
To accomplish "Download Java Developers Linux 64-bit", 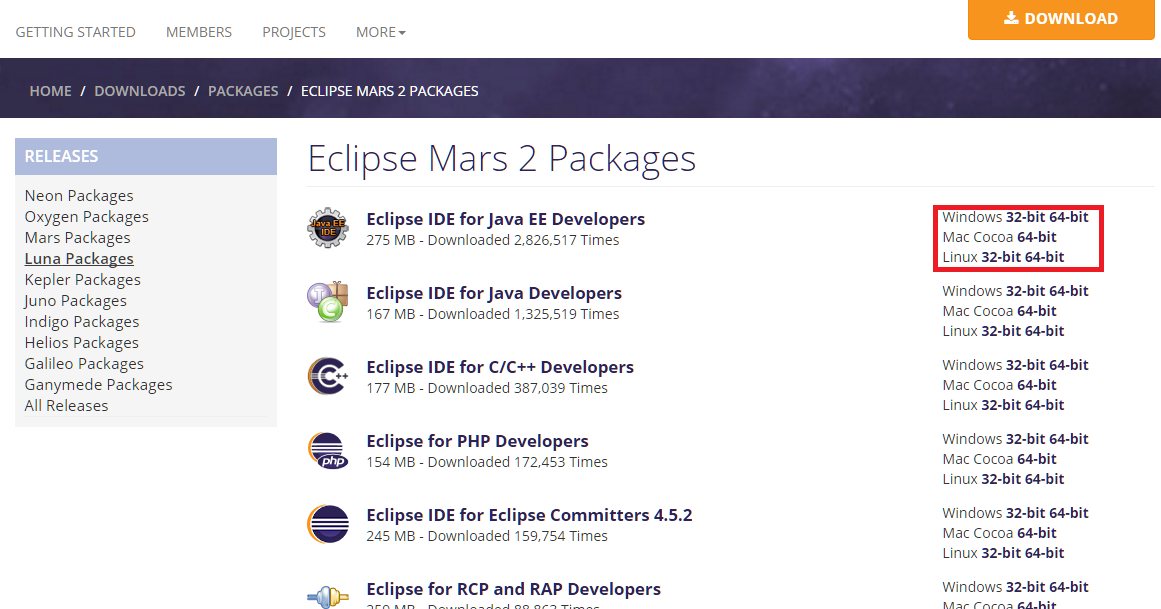I will click(1044, 331).
